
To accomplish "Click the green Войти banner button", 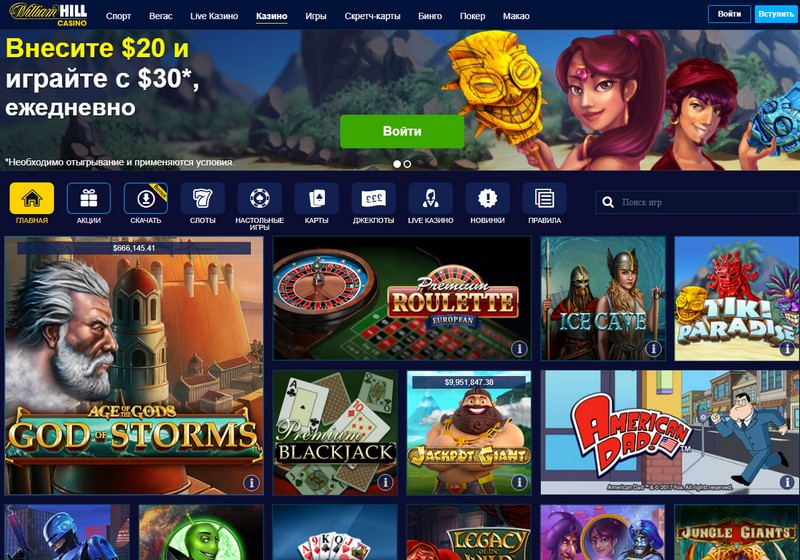I will coord(402,131).
